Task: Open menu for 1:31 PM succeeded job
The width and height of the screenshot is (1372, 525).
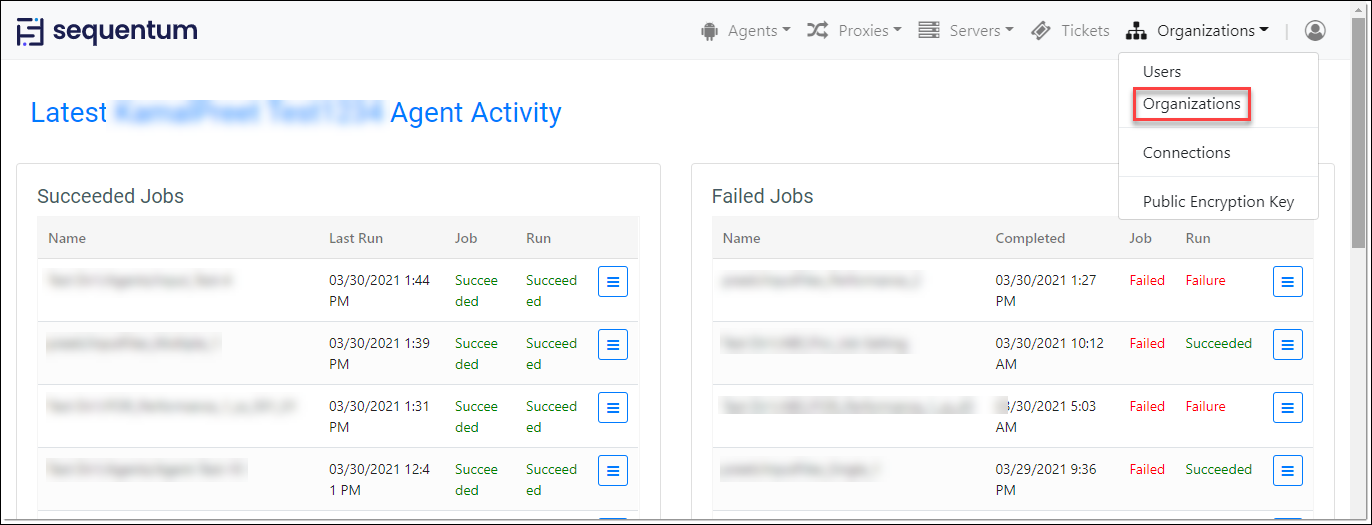Action: tap(613, 408)
